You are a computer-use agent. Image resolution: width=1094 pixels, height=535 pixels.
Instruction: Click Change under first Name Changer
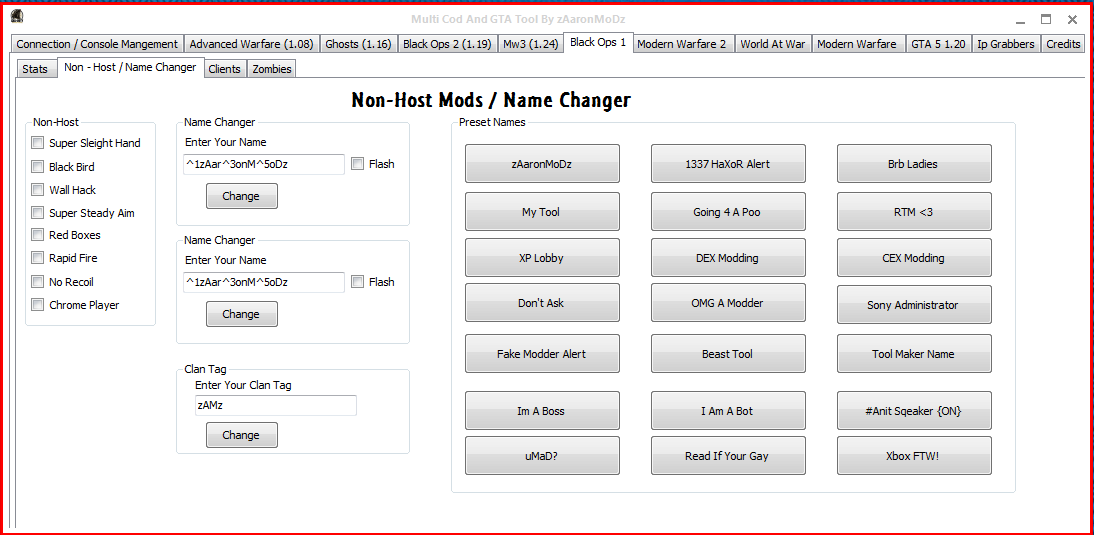[x=241, y=196]
